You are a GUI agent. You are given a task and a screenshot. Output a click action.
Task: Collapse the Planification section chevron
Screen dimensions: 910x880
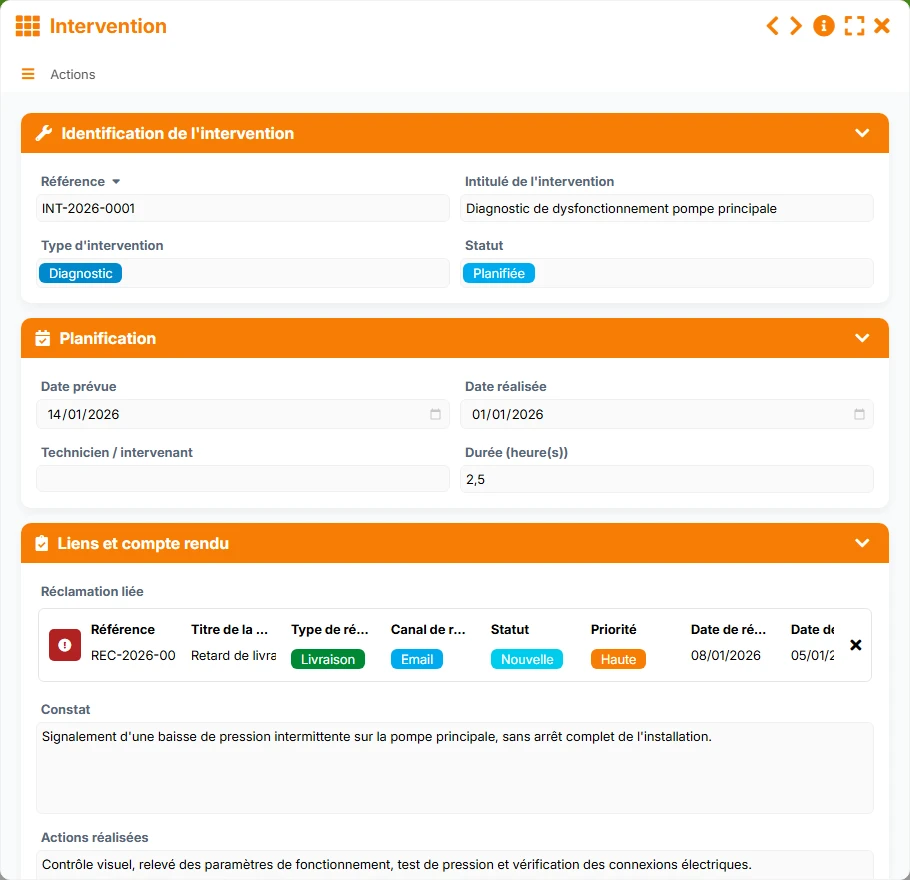[x=862, y=338]
